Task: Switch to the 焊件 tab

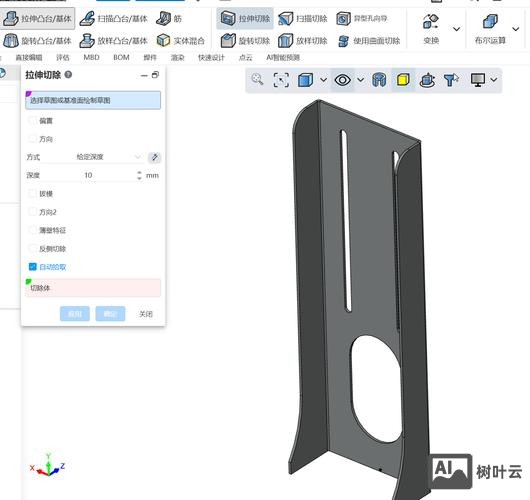Action: point(150,57)
